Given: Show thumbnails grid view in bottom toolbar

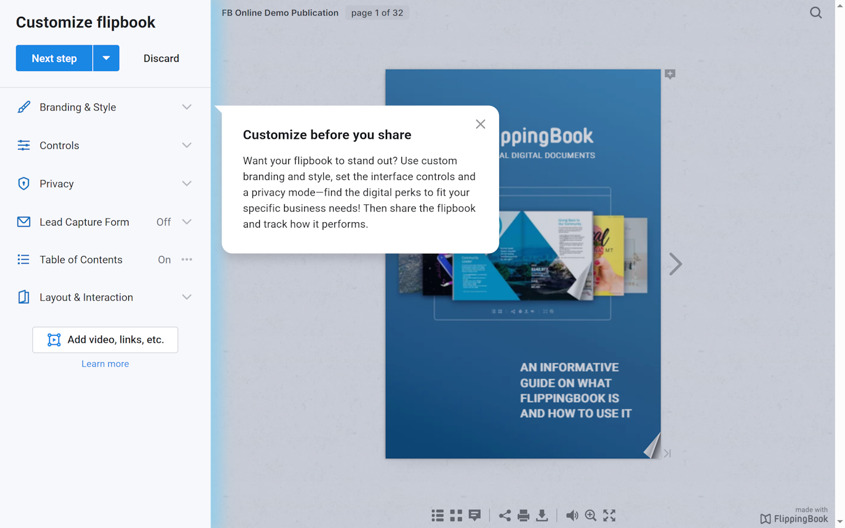Looking at the screenshot, I should (x=456, y=516).
